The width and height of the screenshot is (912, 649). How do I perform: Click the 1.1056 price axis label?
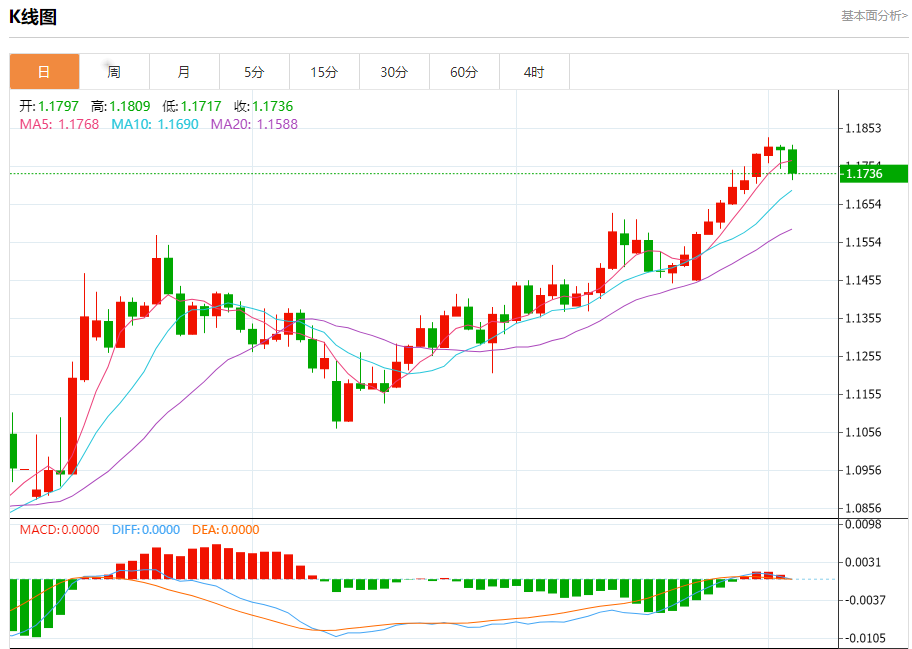(863, 432)
